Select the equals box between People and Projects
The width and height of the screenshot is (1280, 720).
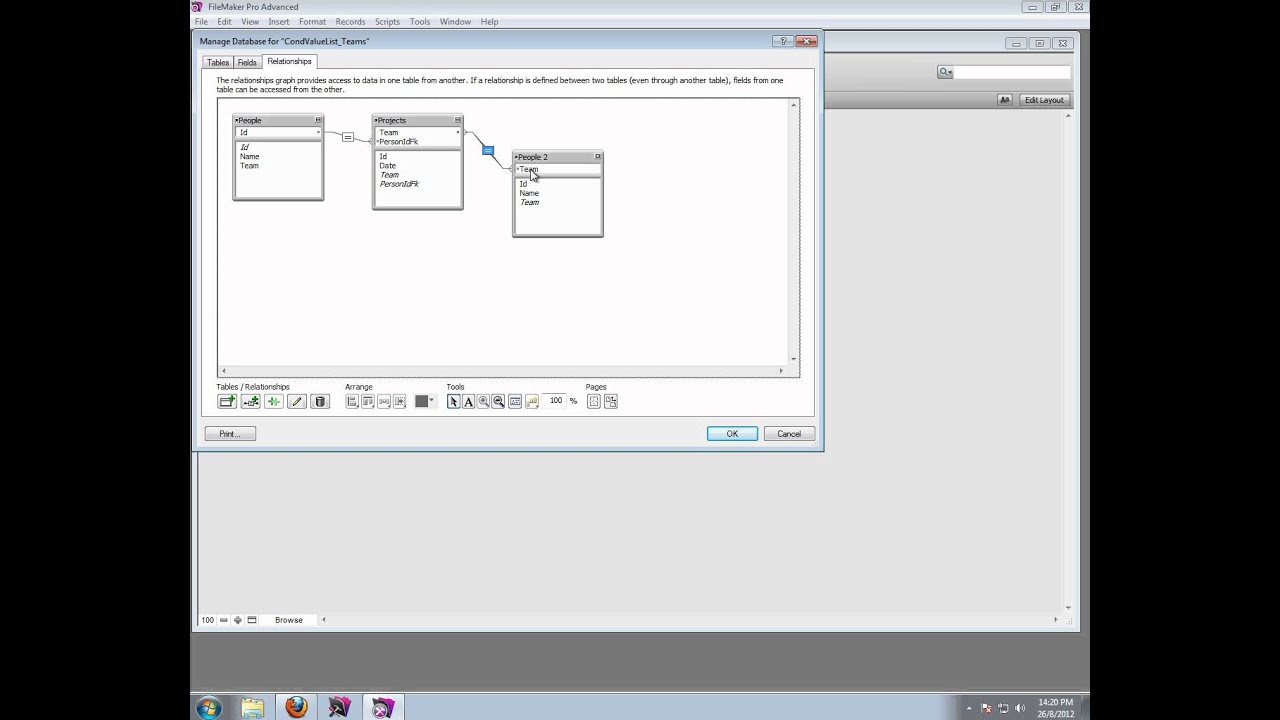(347, 137)
